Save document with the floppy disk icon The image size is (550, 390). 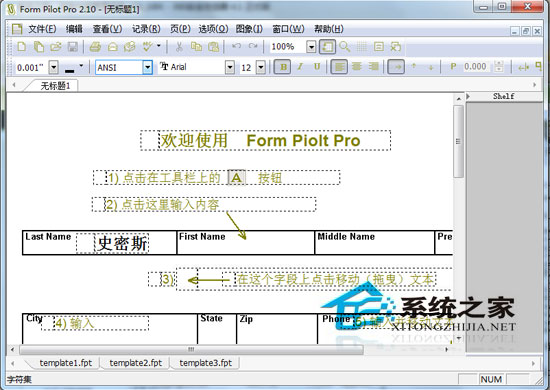pos(73,47)
